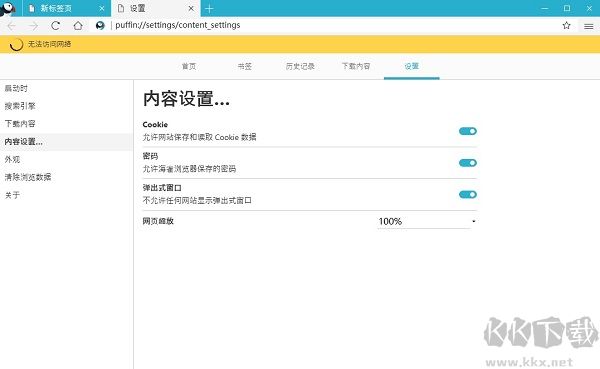This screenshot has height=369, width=600.
Task: Select 内容设置... in the sidebar
Action: click(x=66, y=142)
